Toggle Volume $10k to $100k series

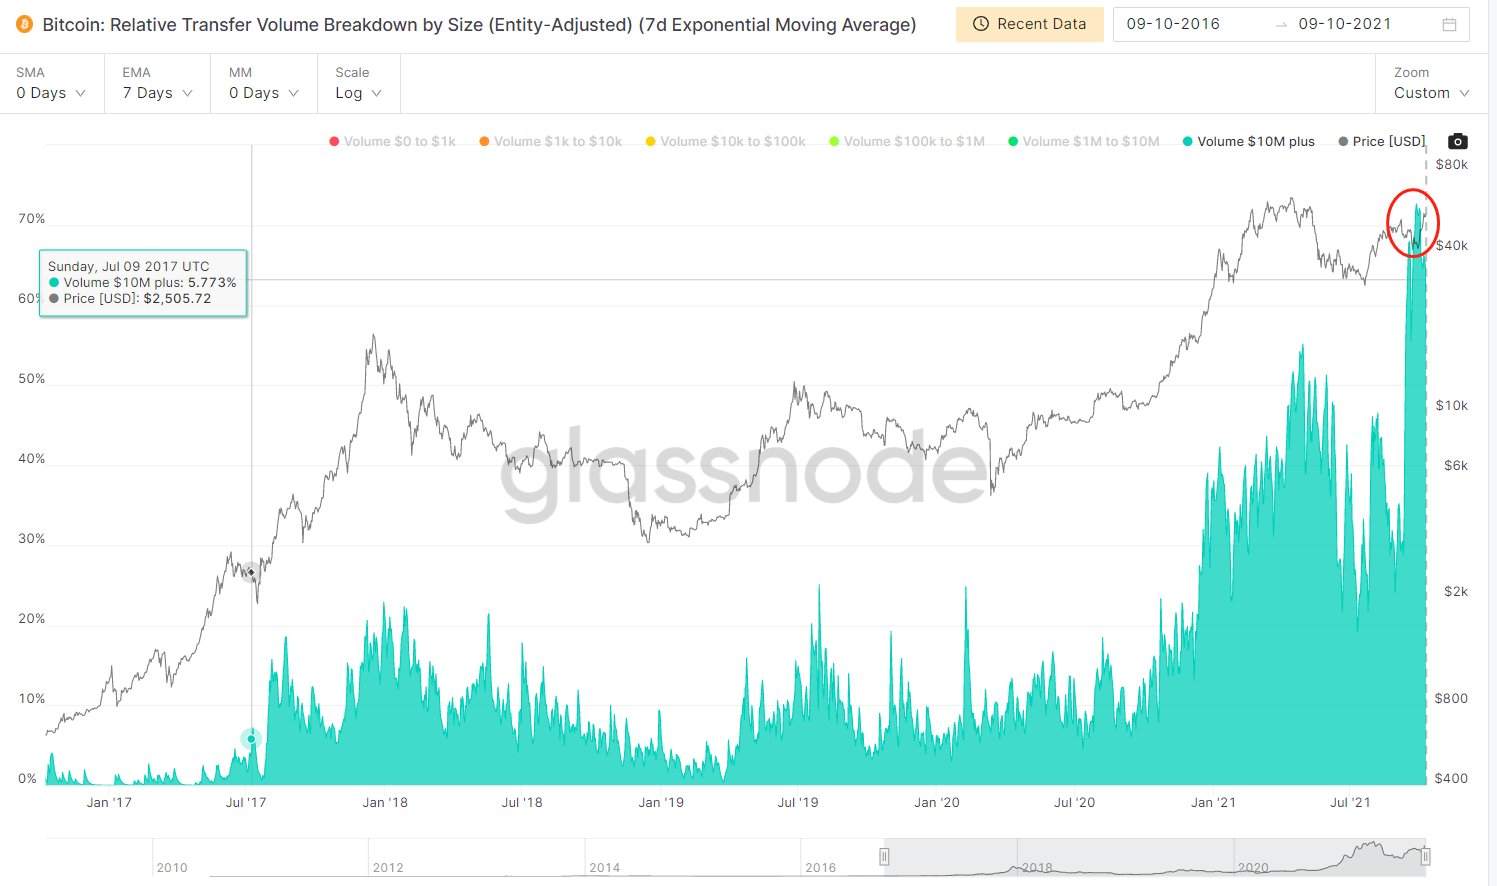(725, 141)
